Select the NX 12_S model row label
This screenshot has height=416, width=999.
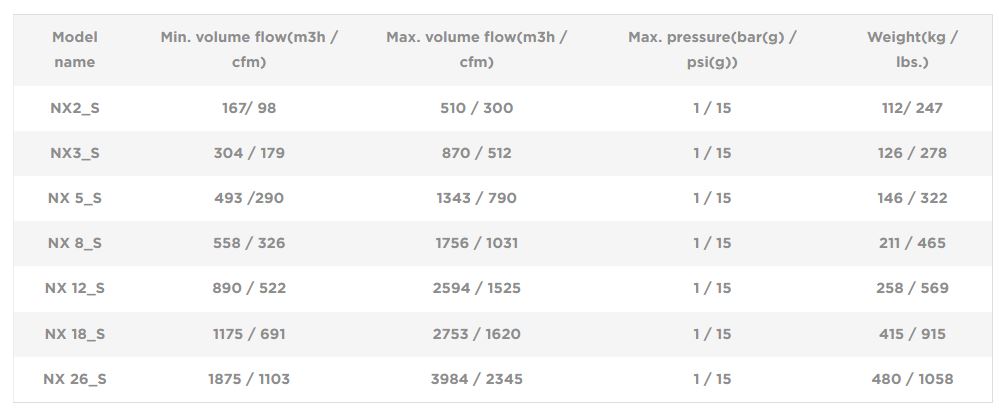(x=75, y=288)
